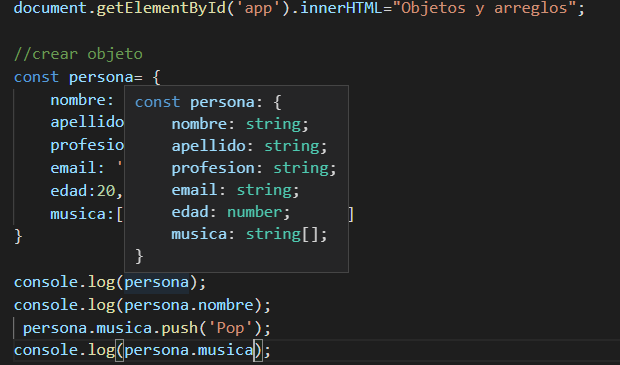
Task: Click the musica property key in the object
Action: [78, 214]
